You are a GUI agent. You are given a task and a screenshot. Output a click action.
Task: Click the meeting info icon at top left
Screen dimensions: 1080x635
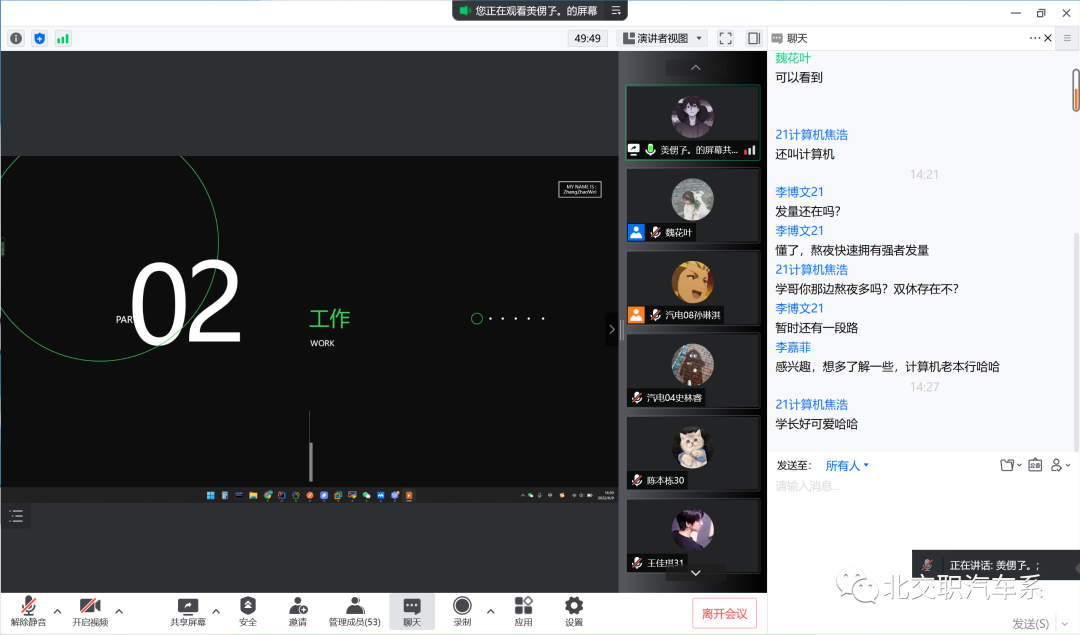pos(16,38)
